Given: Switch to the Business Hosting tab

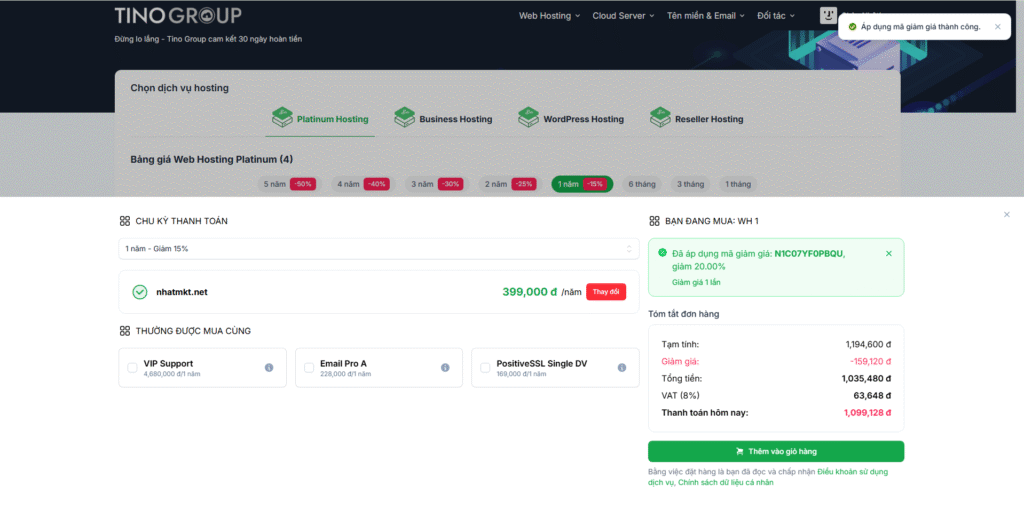Looking at the screenshot, I should click(443, 119).
